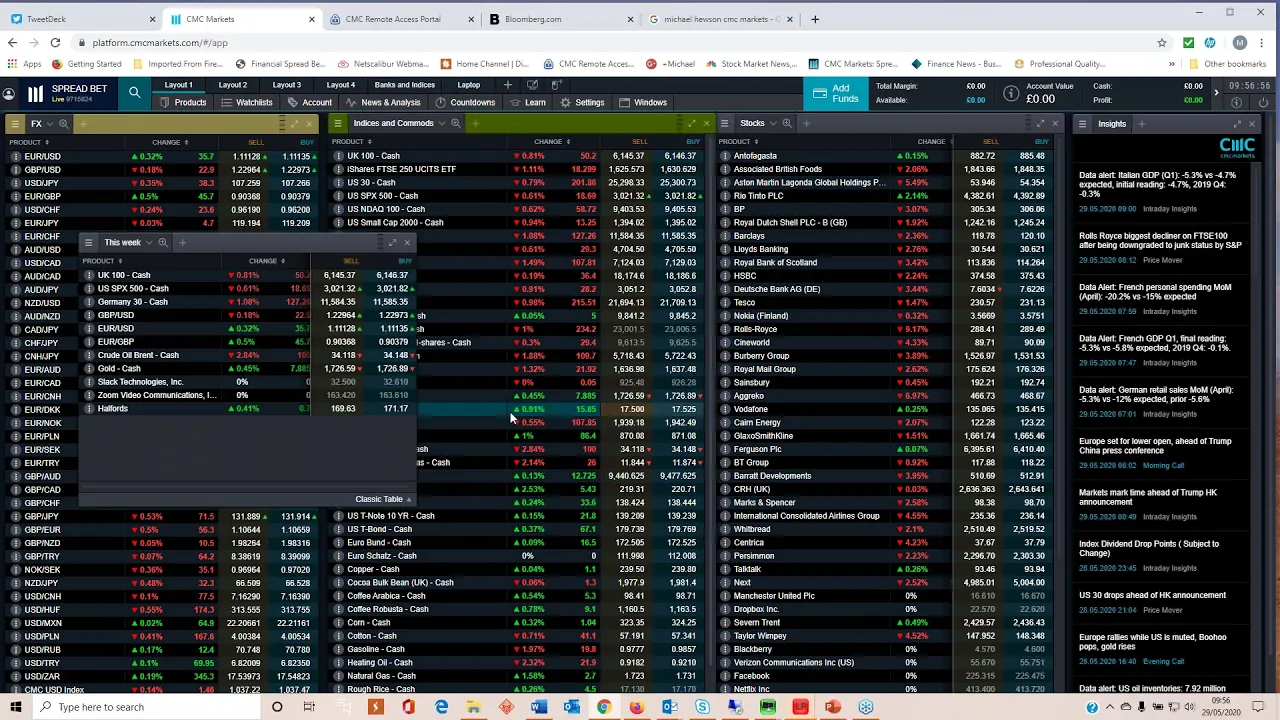Image resolution: width=1280 pixels, height=720 pixels.
Task: Open Stocks panel hamburger menu
Action: click(725, 124)
